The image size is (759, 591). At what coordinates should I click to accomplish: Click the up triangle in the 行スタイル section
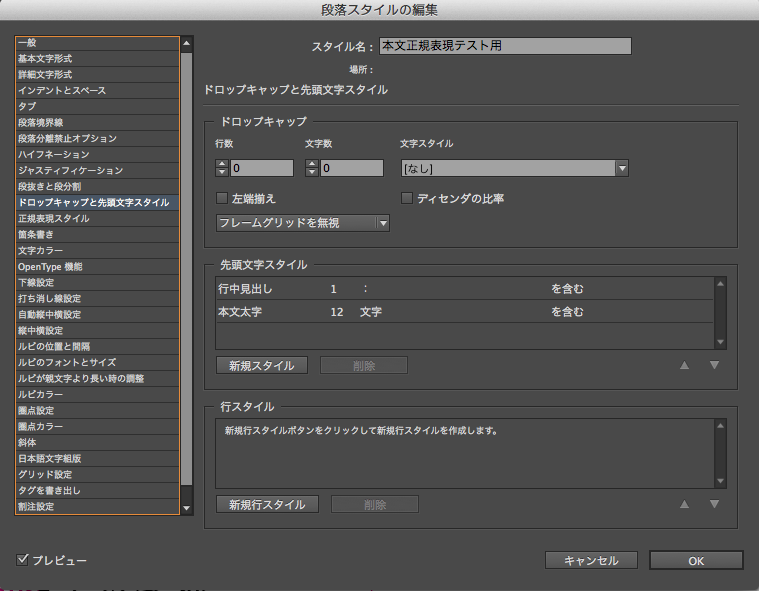pos(684,504)
